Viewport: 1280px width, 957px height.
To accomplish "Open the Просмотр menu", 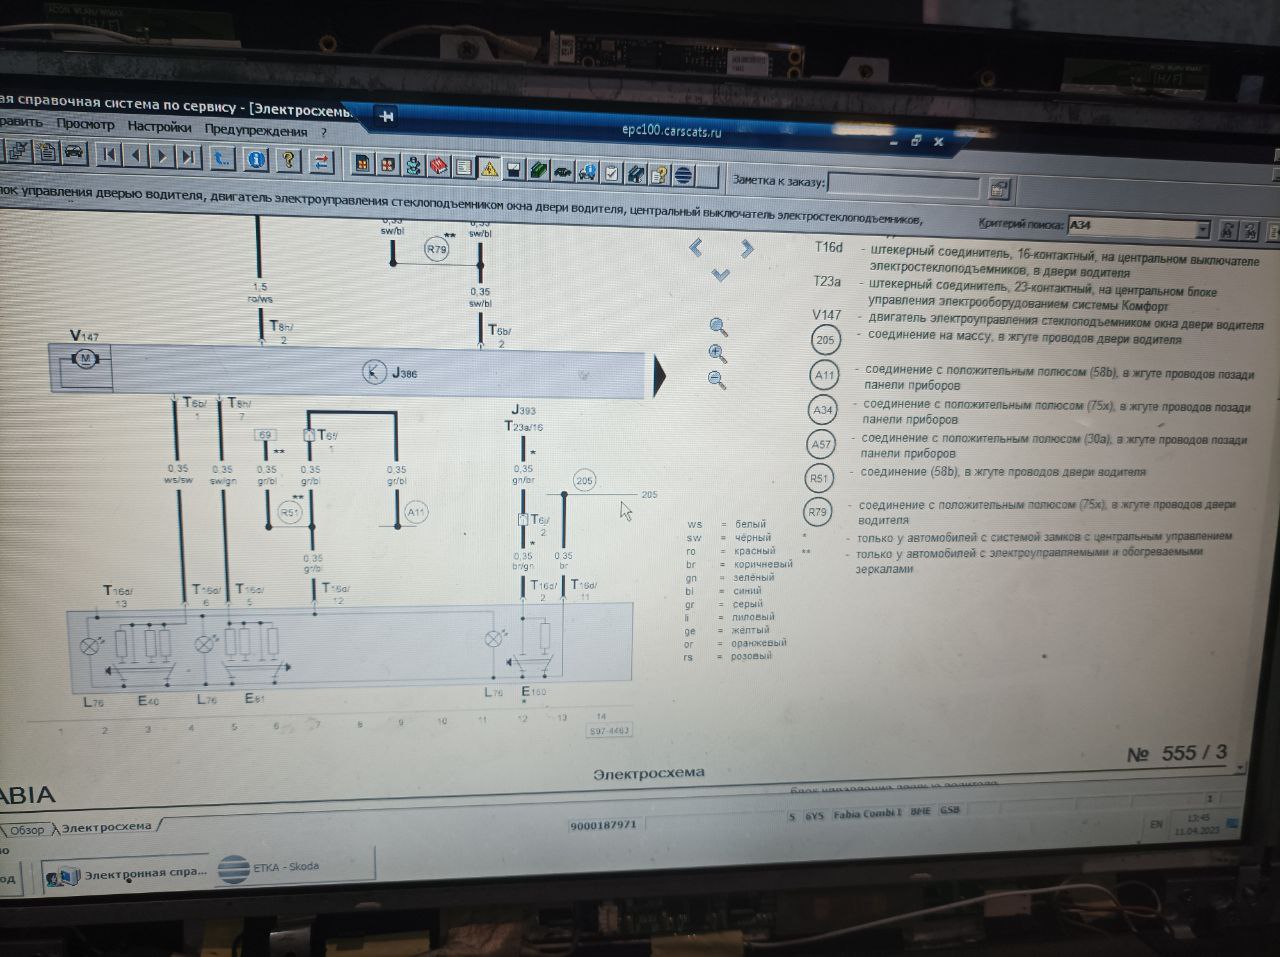I will click(85, 124).
